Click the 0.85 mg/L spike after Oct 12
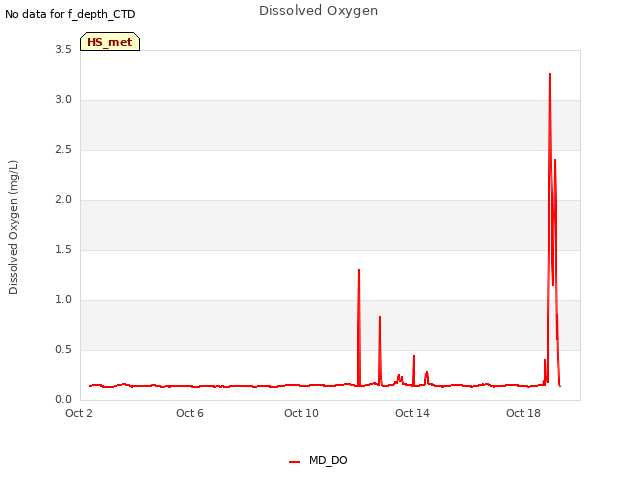Viewport: 640px width, 480px height. point(380,317)
